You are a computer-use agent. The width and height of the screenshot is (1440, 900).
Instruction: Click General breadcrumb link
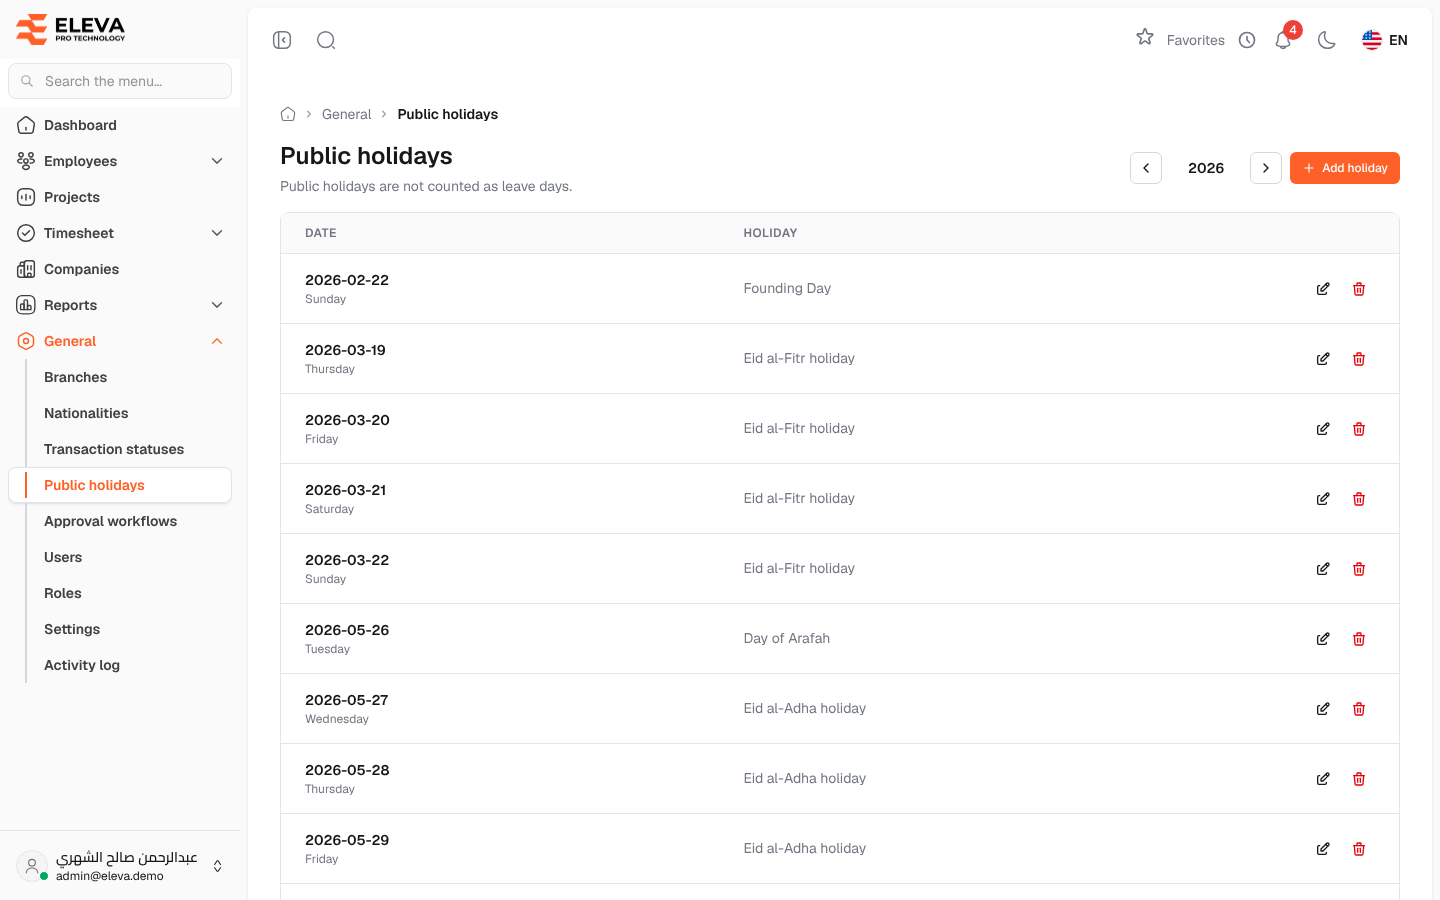click(x=346, y=114)
